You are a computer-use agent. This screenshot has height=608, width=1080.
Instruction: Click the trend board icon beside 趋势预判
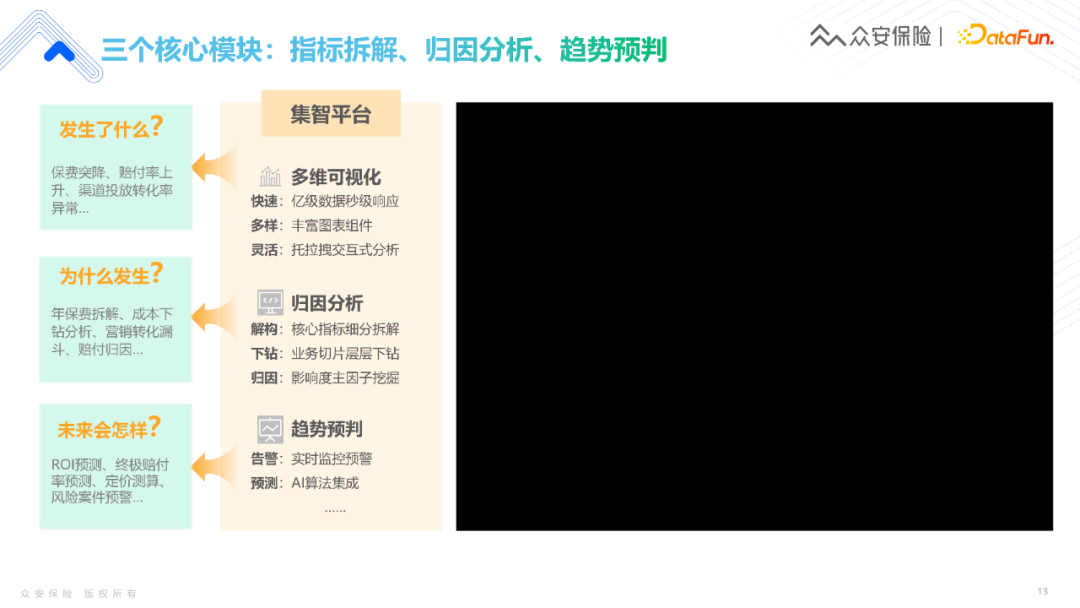(270, 429)
